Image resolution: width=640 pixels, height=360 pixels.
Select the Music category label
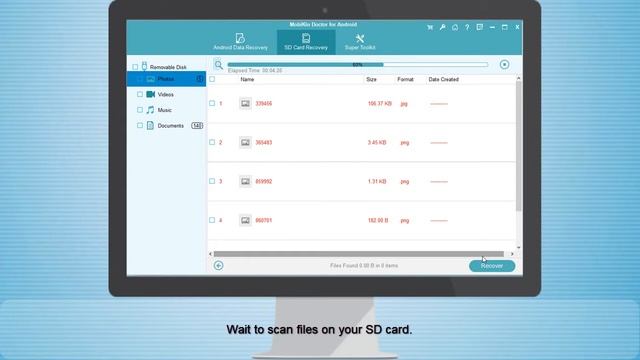tap(164, 110)
